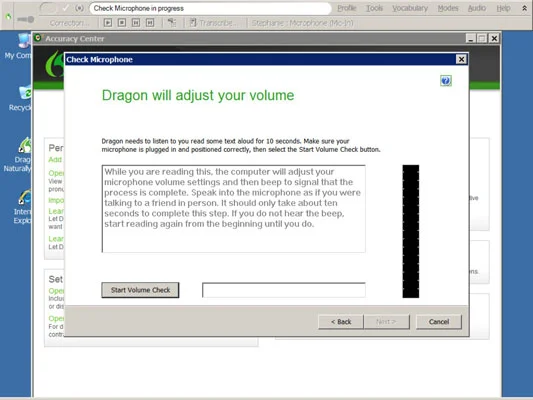Screen dimensions: 533x400
Task: Click the black audio level meter
Action: click(411, 231)
